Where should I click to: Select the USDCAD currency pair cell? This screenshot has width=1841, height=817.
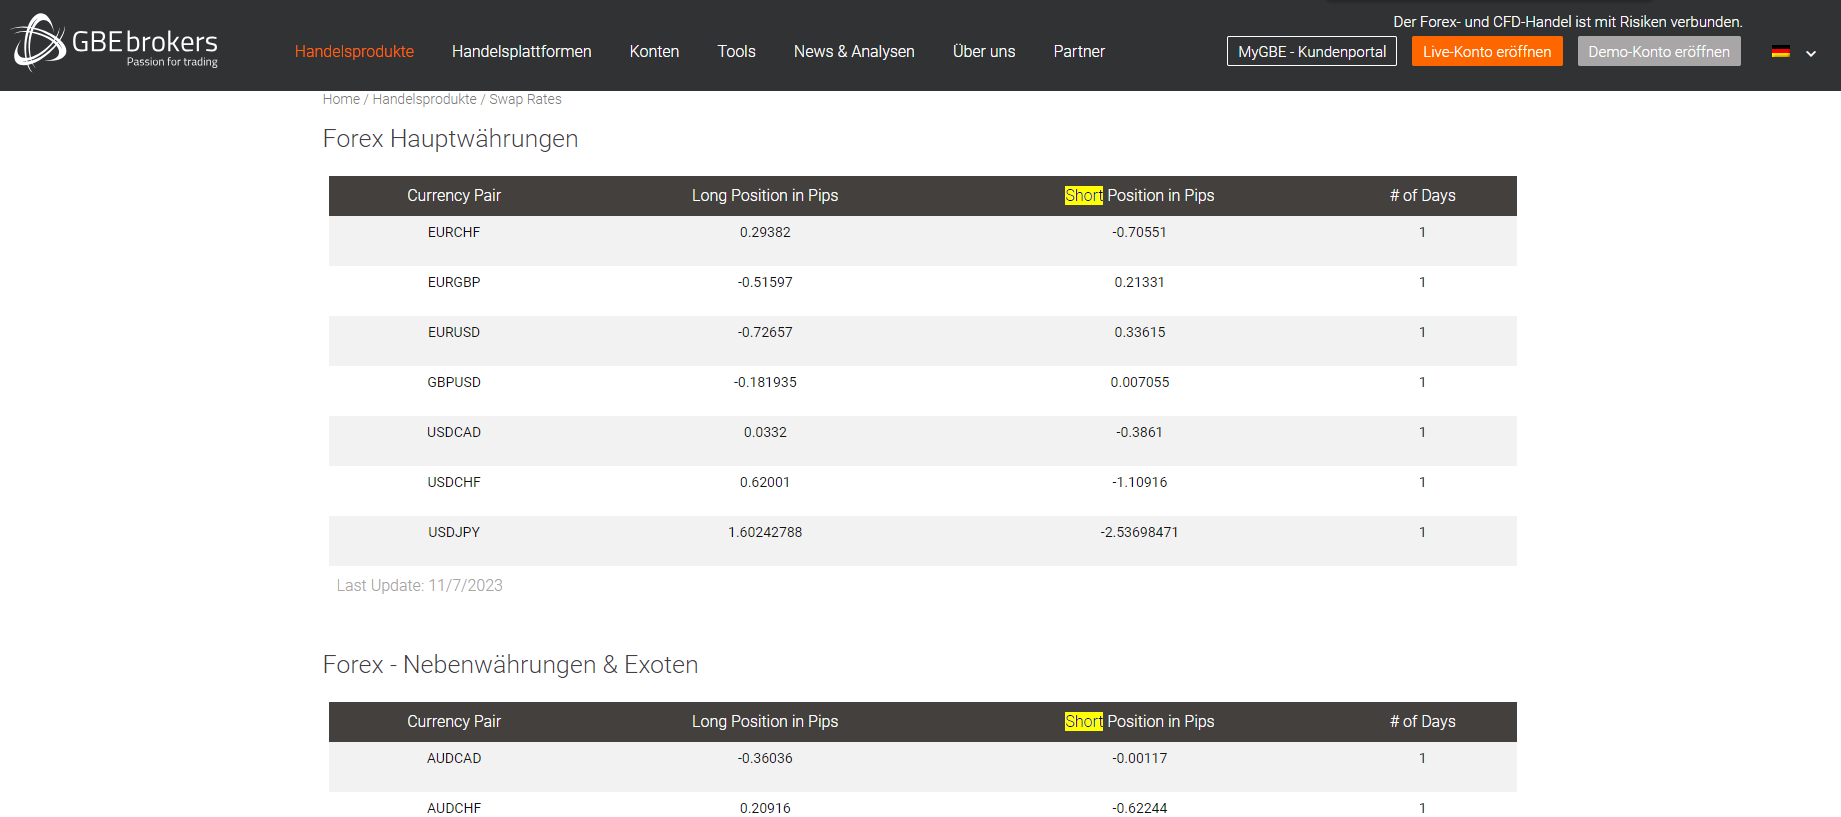454,432
